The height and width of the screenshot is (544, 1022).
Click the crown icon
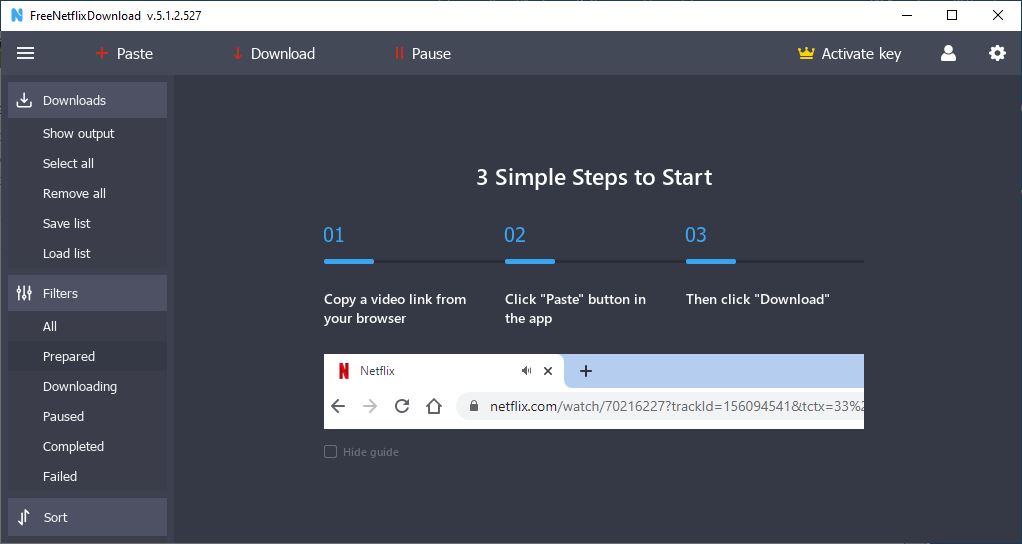(x=806, y=53)
